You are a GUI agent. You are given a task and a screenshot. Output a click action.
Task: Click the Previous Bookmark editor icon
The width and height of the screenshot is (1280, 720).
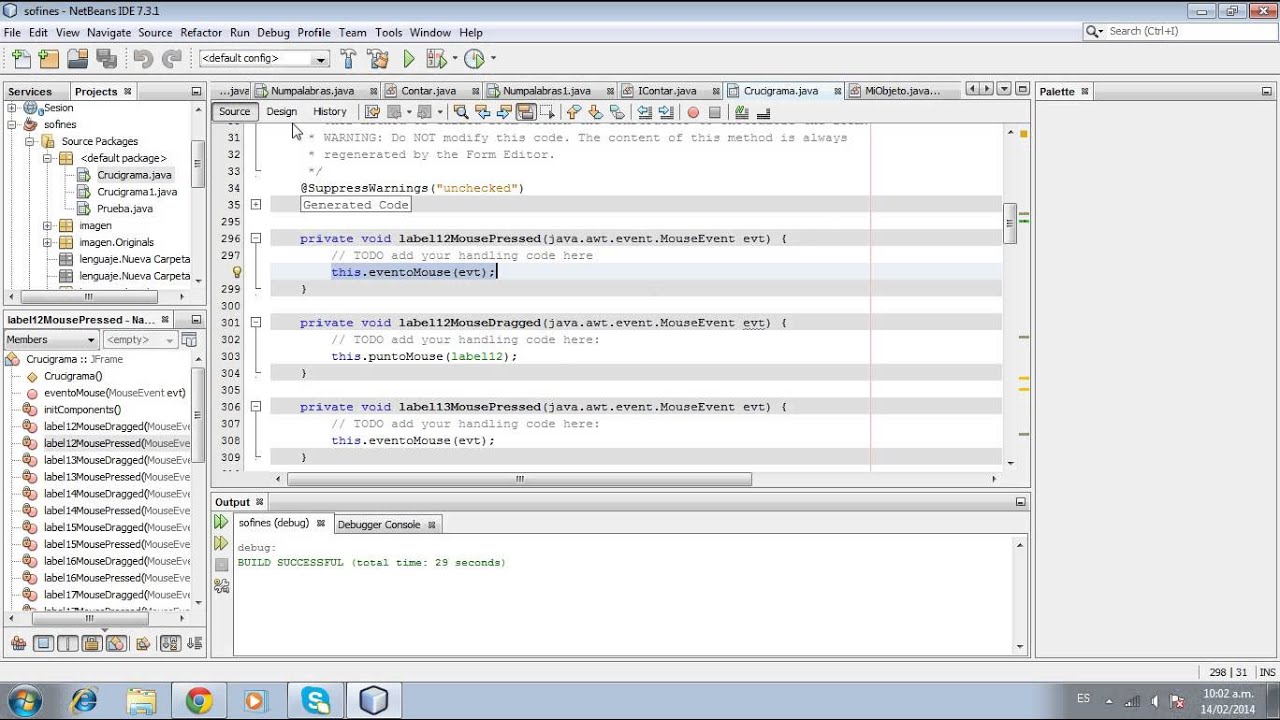pos(574,112)
